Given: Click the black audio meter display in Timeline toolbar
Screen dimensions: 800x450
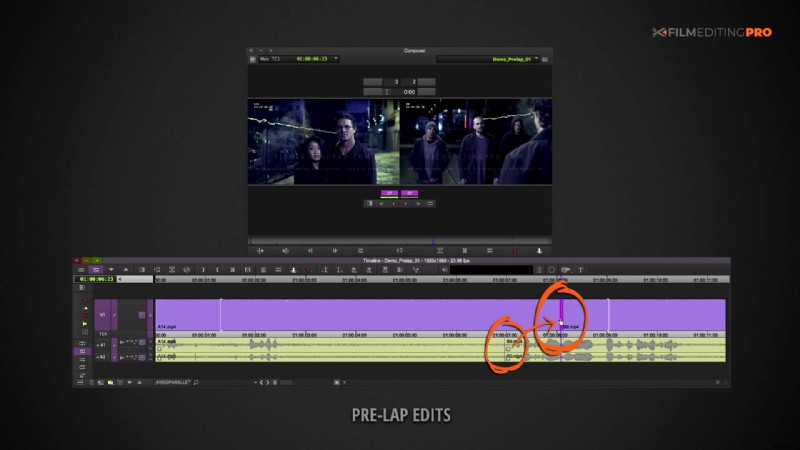Looking at the screenshot, I should 491,270.
